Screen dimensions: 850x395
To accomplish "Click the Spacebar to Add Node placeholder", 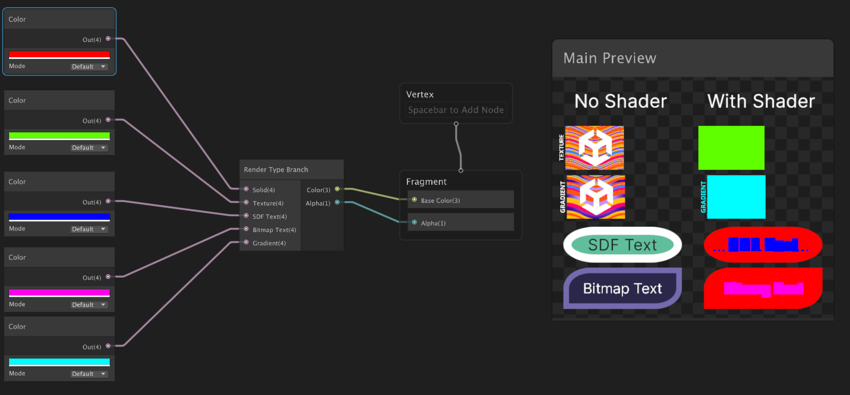I will pos(456,110).
